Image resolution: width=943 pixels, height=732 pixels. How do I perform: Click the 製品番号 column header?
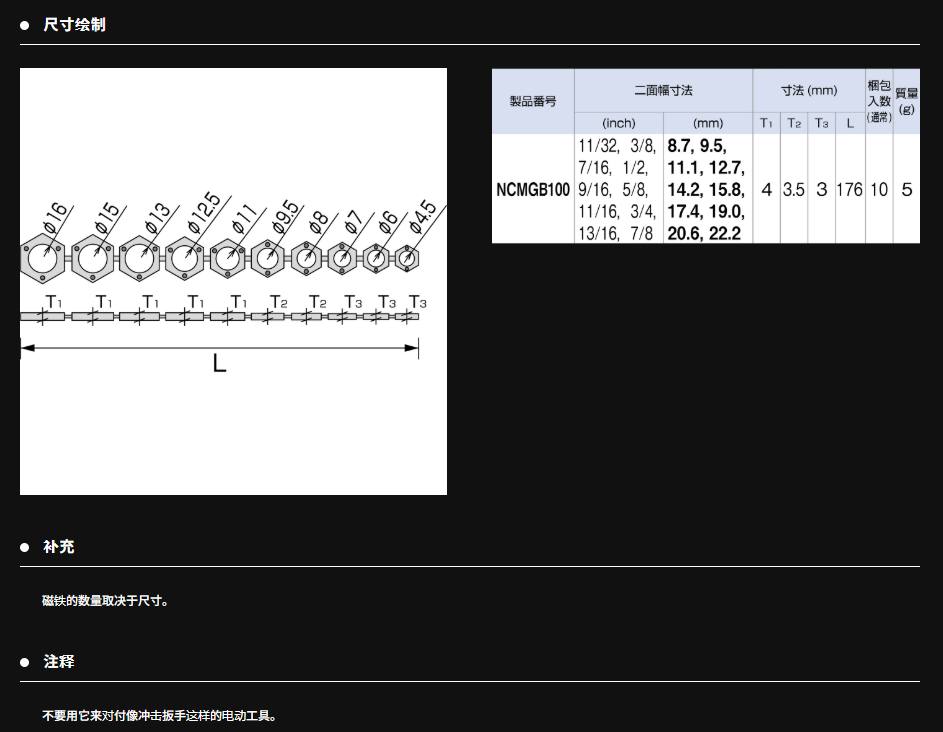(x=533, y=101)
